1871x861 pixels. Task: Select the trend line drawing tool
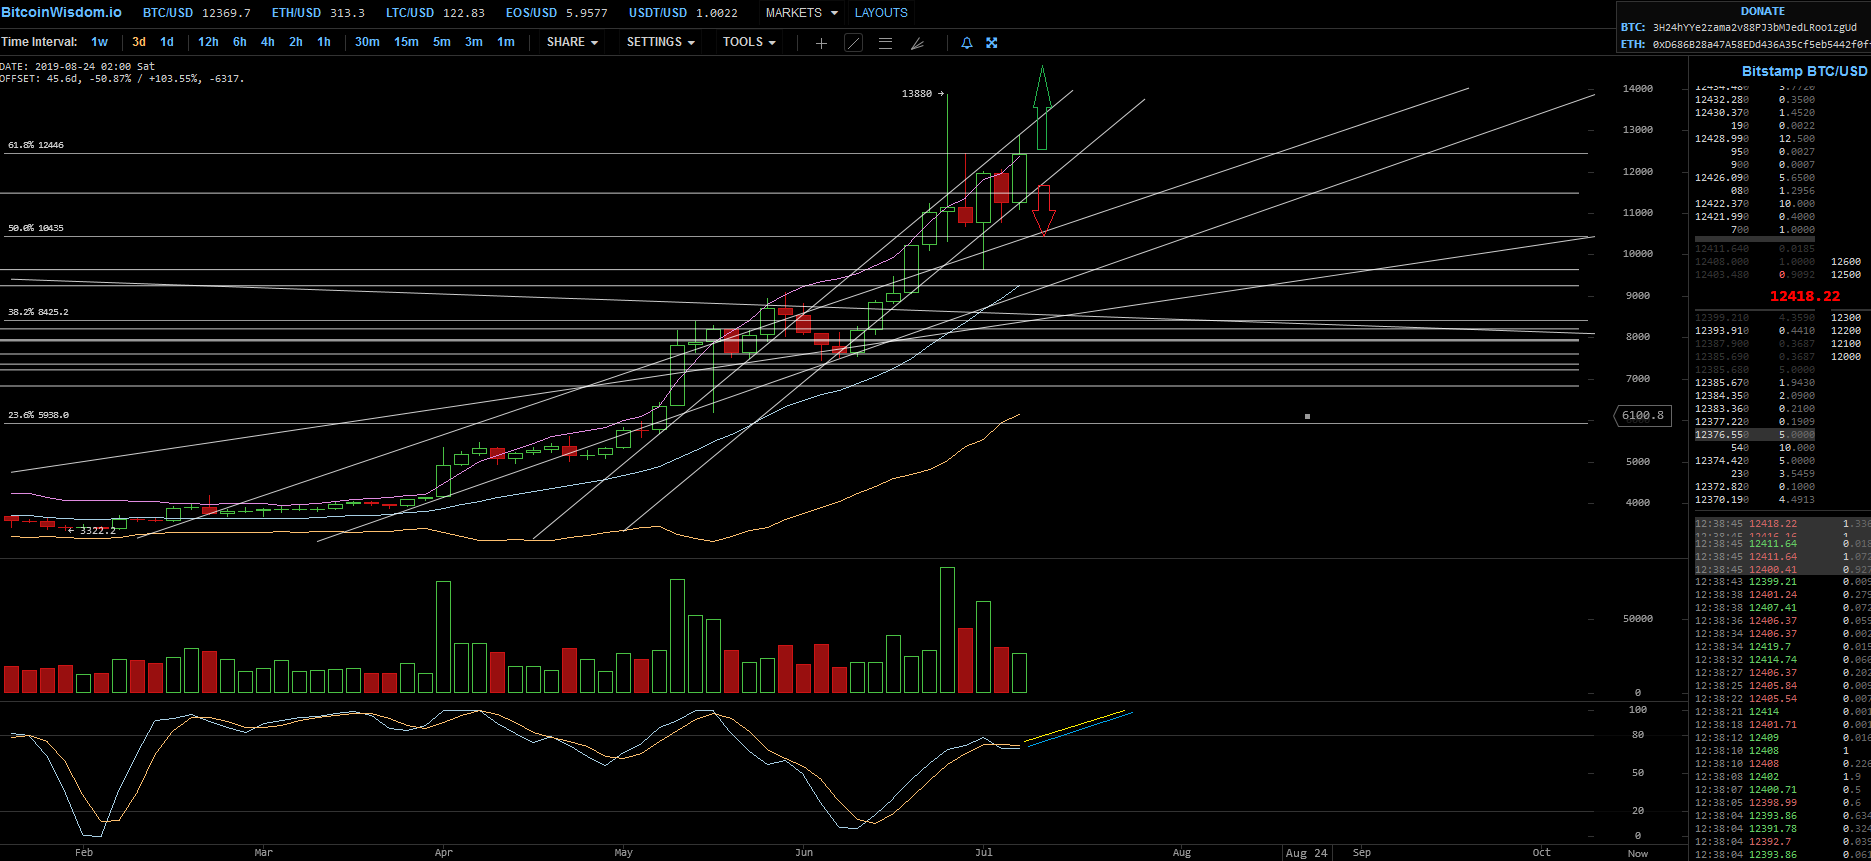click(x=853, y=43)
